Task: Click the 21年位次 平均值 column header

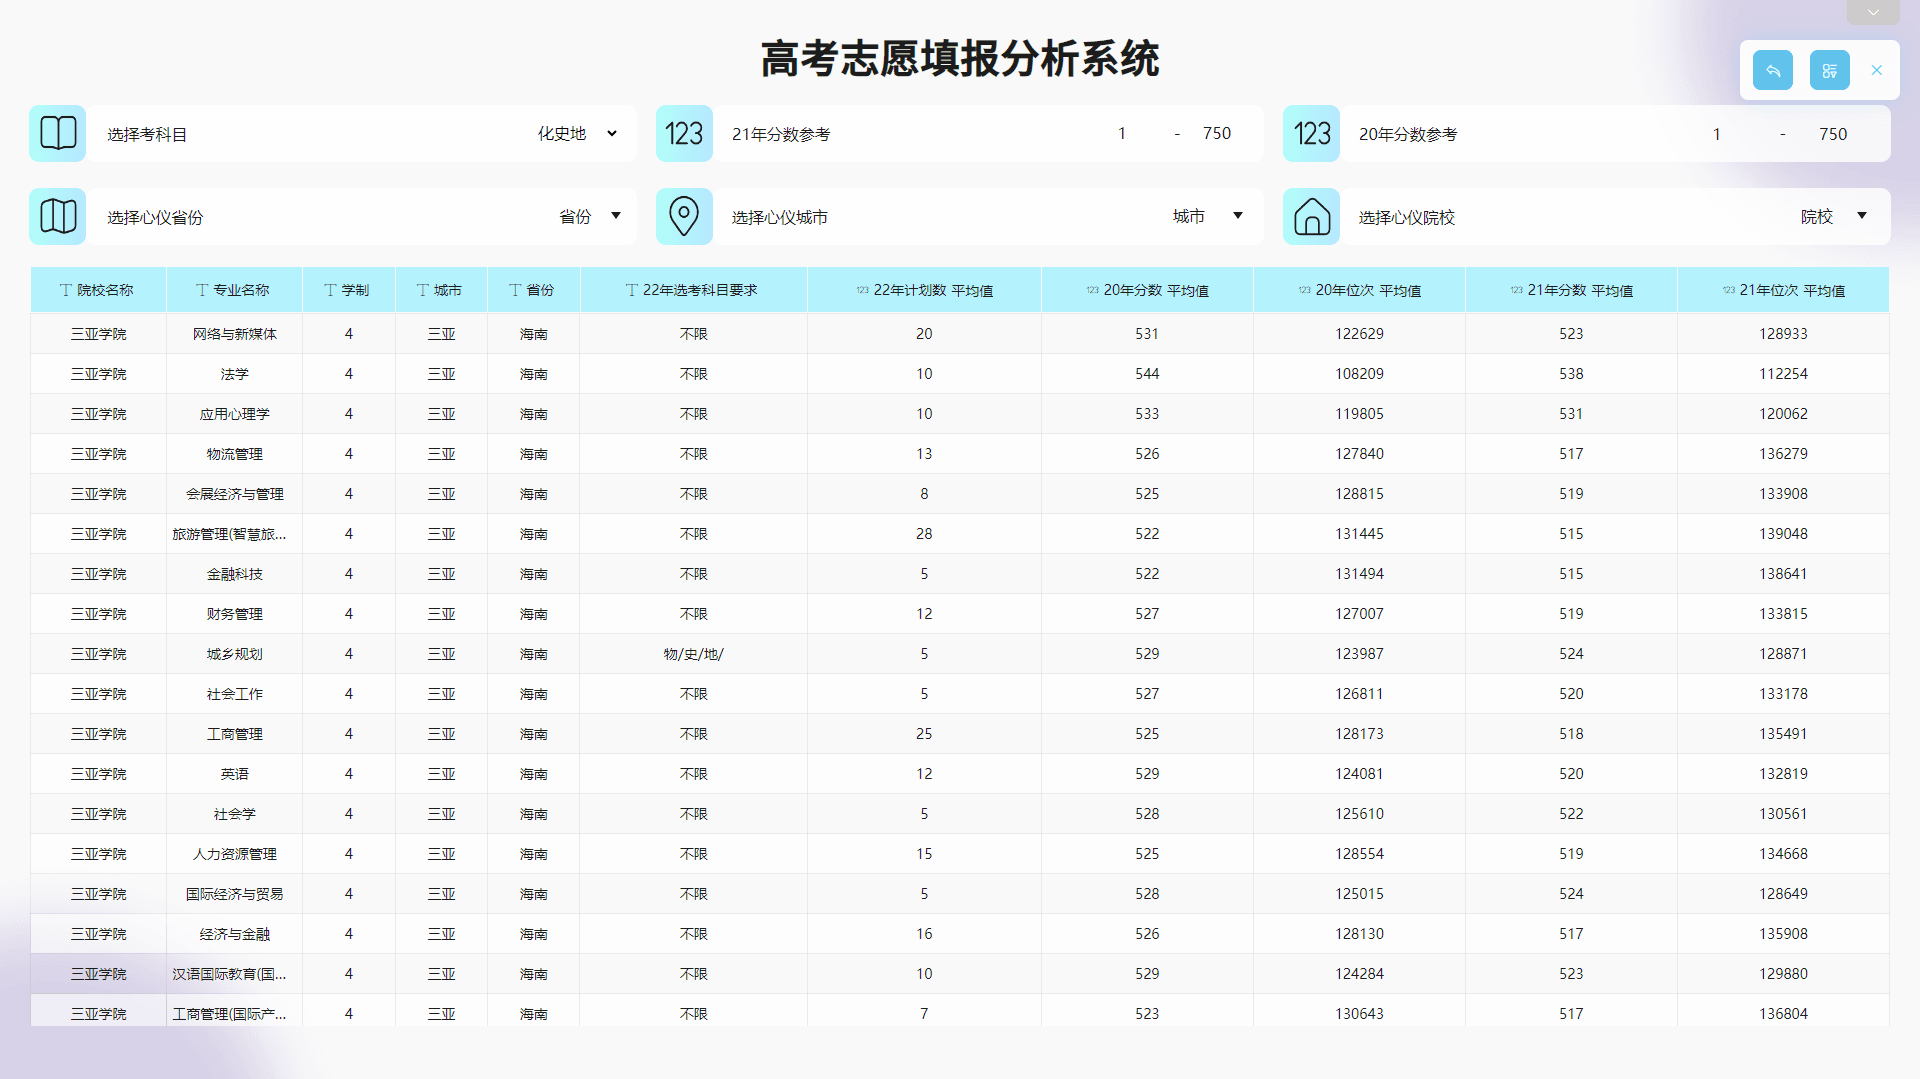Action: click(x=1783, y=290)
